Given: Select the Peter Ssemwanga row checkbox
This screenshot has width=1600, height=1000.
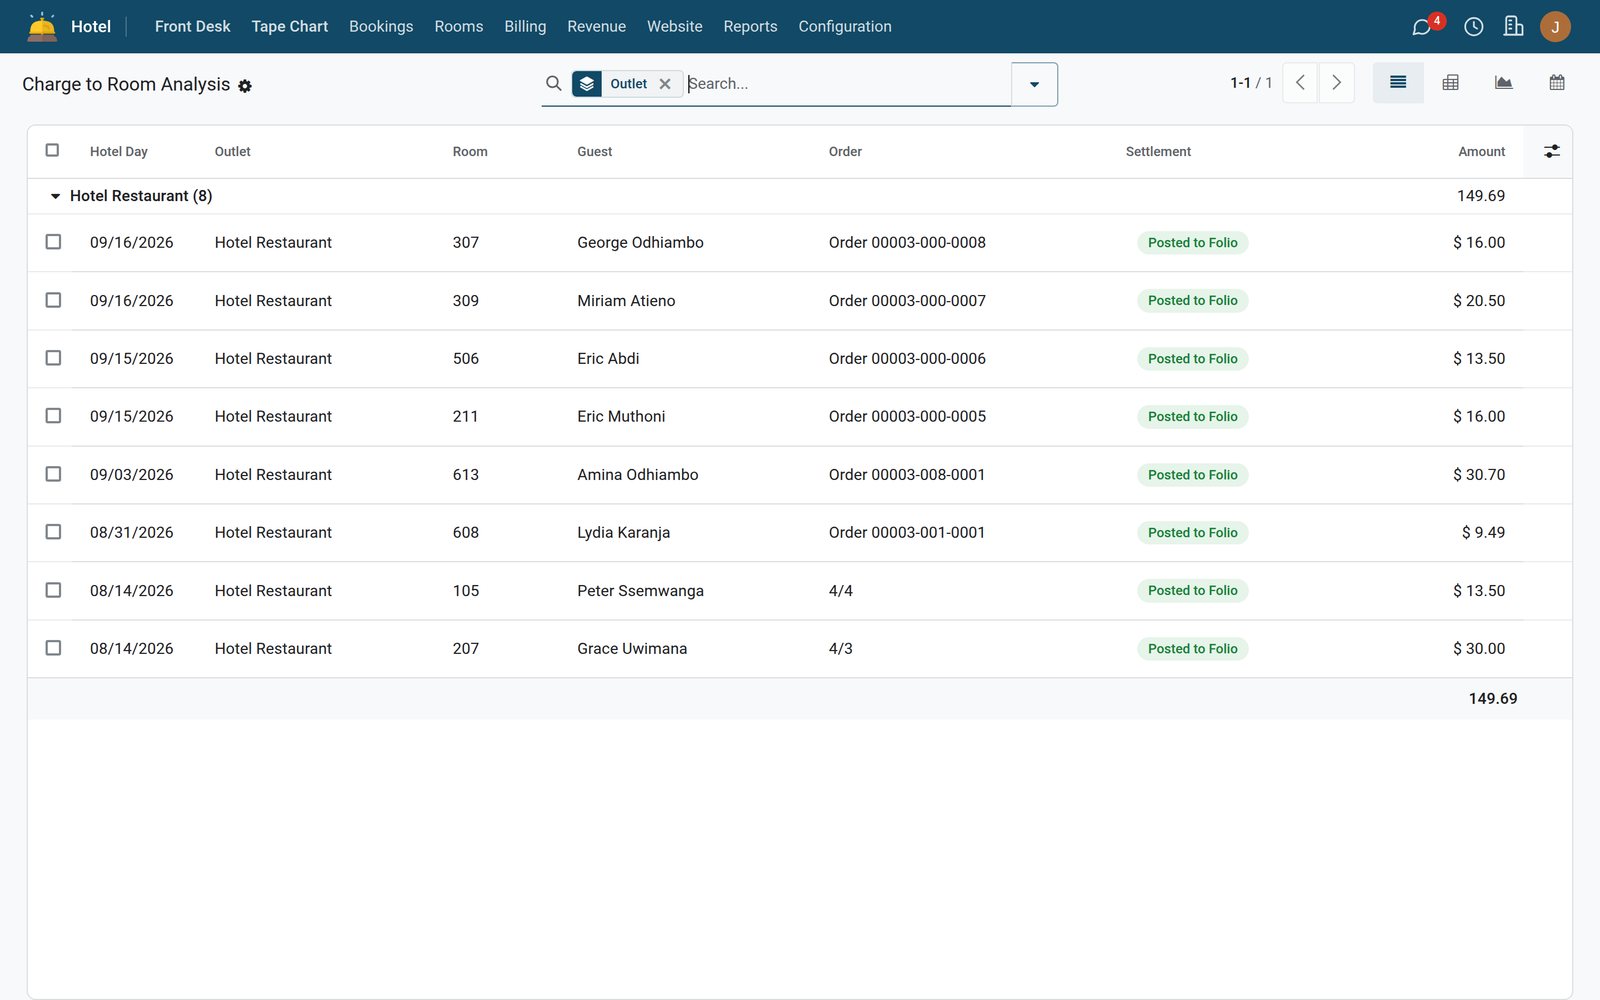Looking at the screenshot, I should coord(53,590).
